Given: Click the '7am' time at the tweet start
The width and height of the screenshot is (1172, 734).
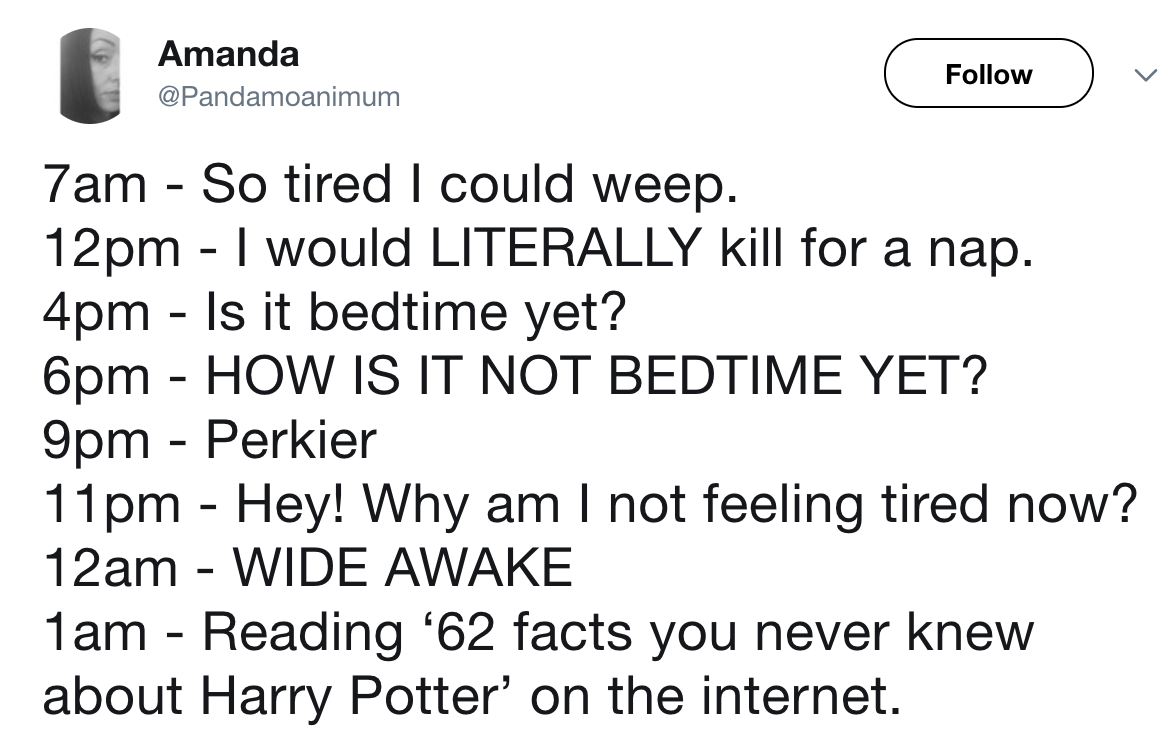Looking at the screenshot, I should tap(96, 185).
